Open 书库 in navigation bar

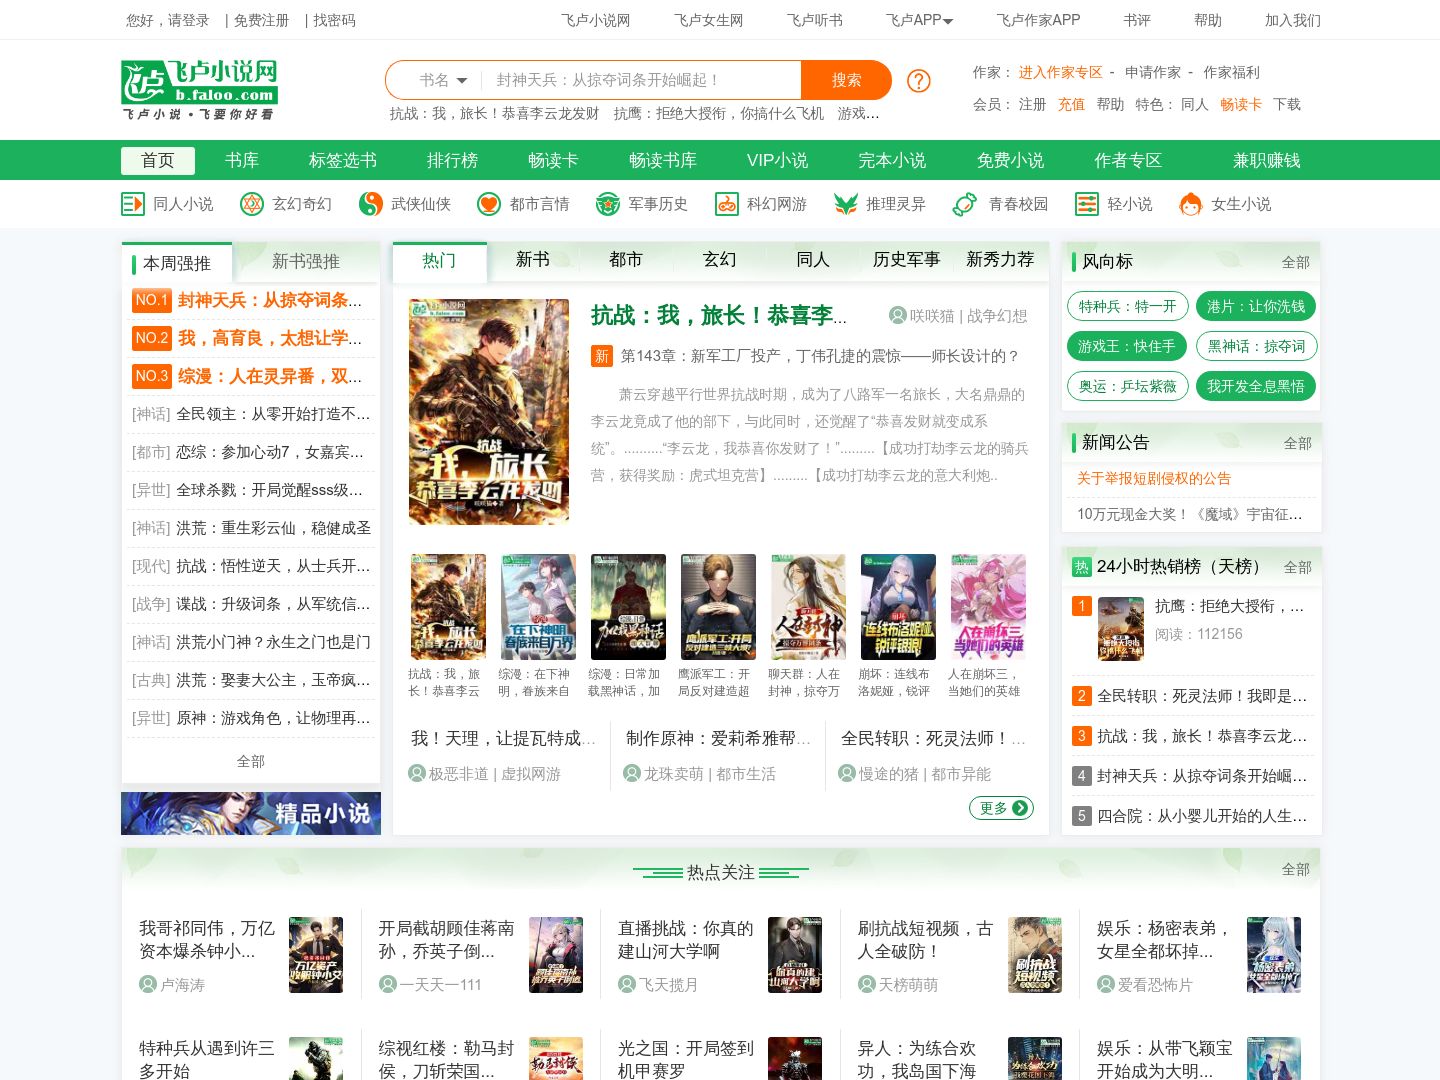point(242,161)
